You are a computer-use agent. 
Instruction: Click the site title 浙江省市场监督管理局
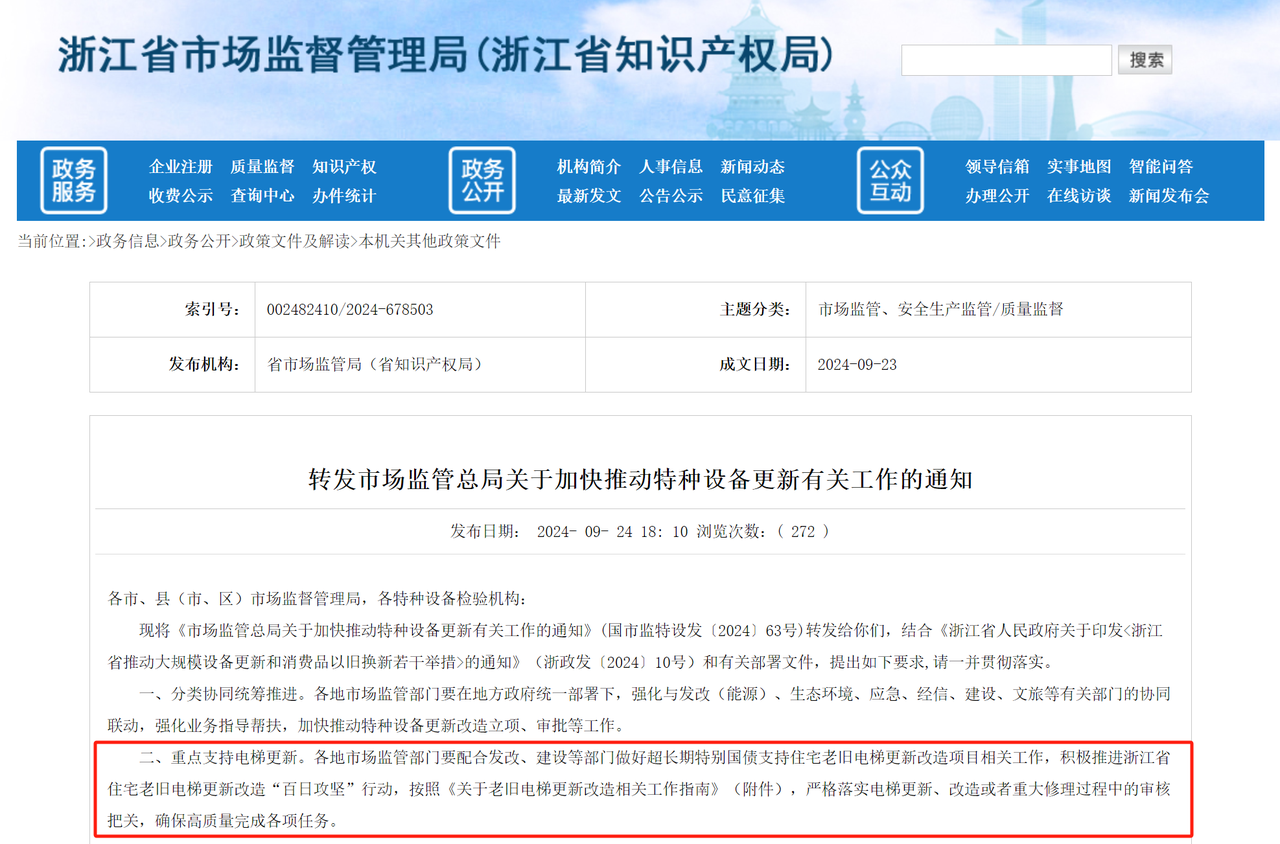tap(263, 53)
